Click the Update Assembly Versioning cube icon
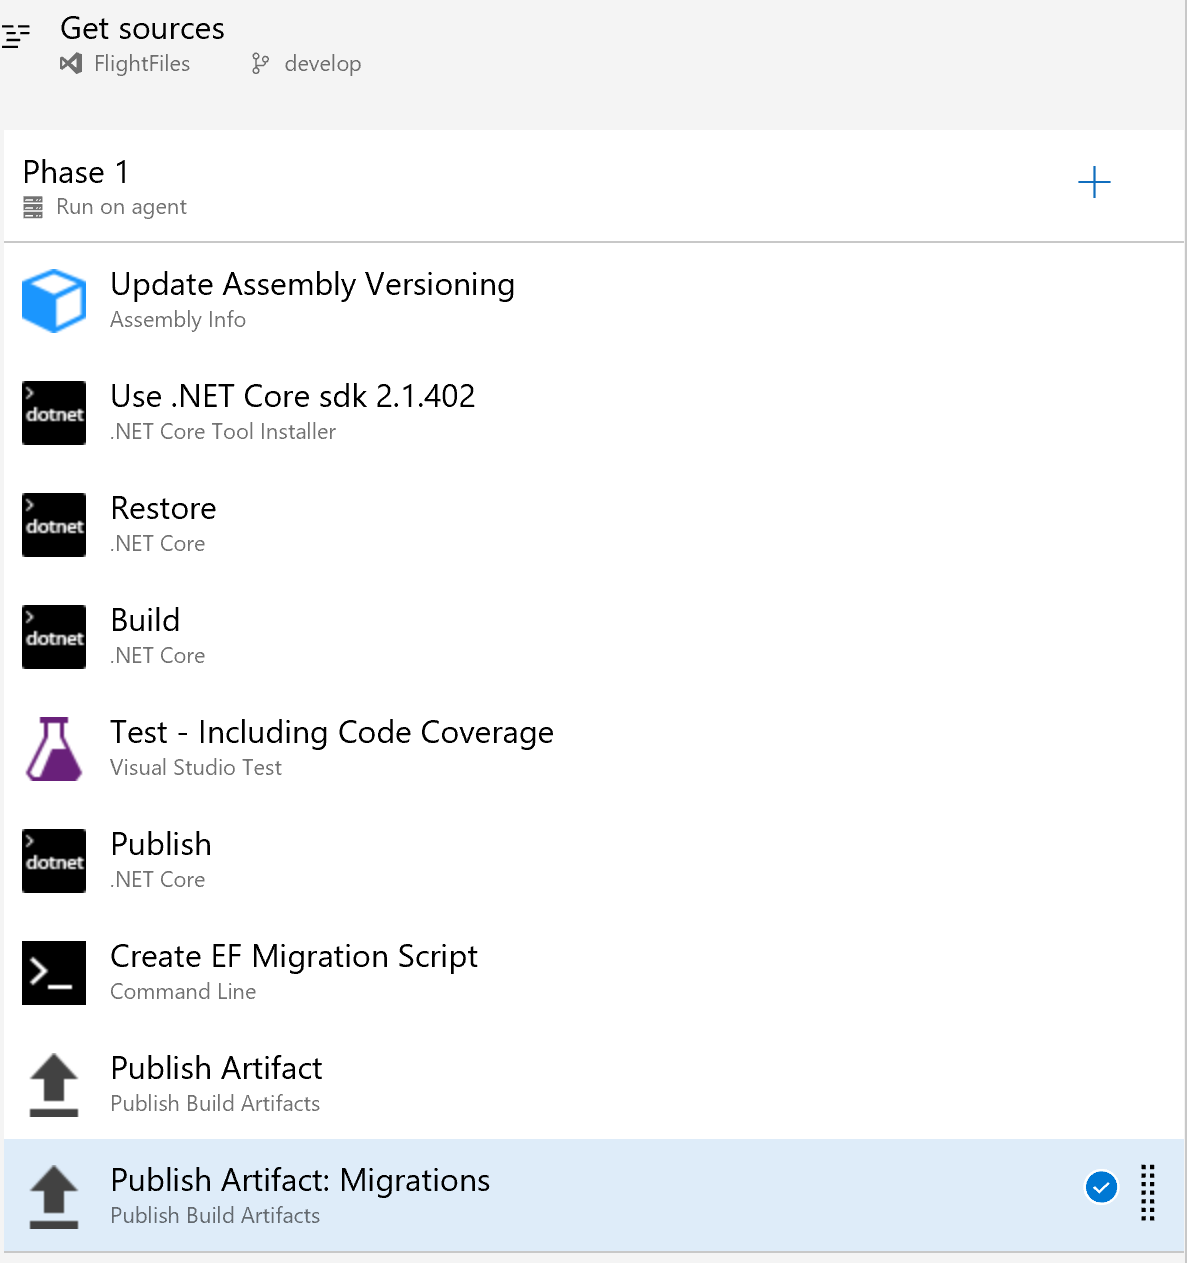Image resolution: width=1197 pixels, height=1263 pixels. click(x=54, y=301)
